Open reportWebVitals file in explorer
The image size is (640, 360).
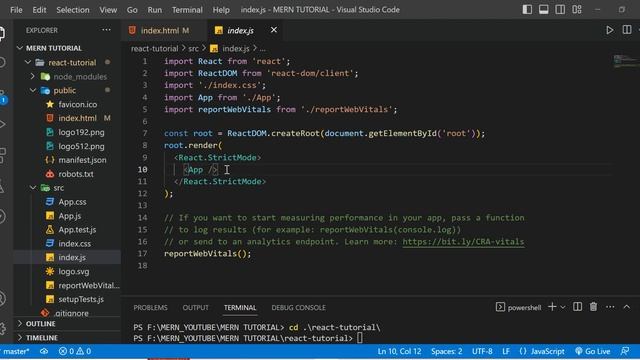coord(82,285)
